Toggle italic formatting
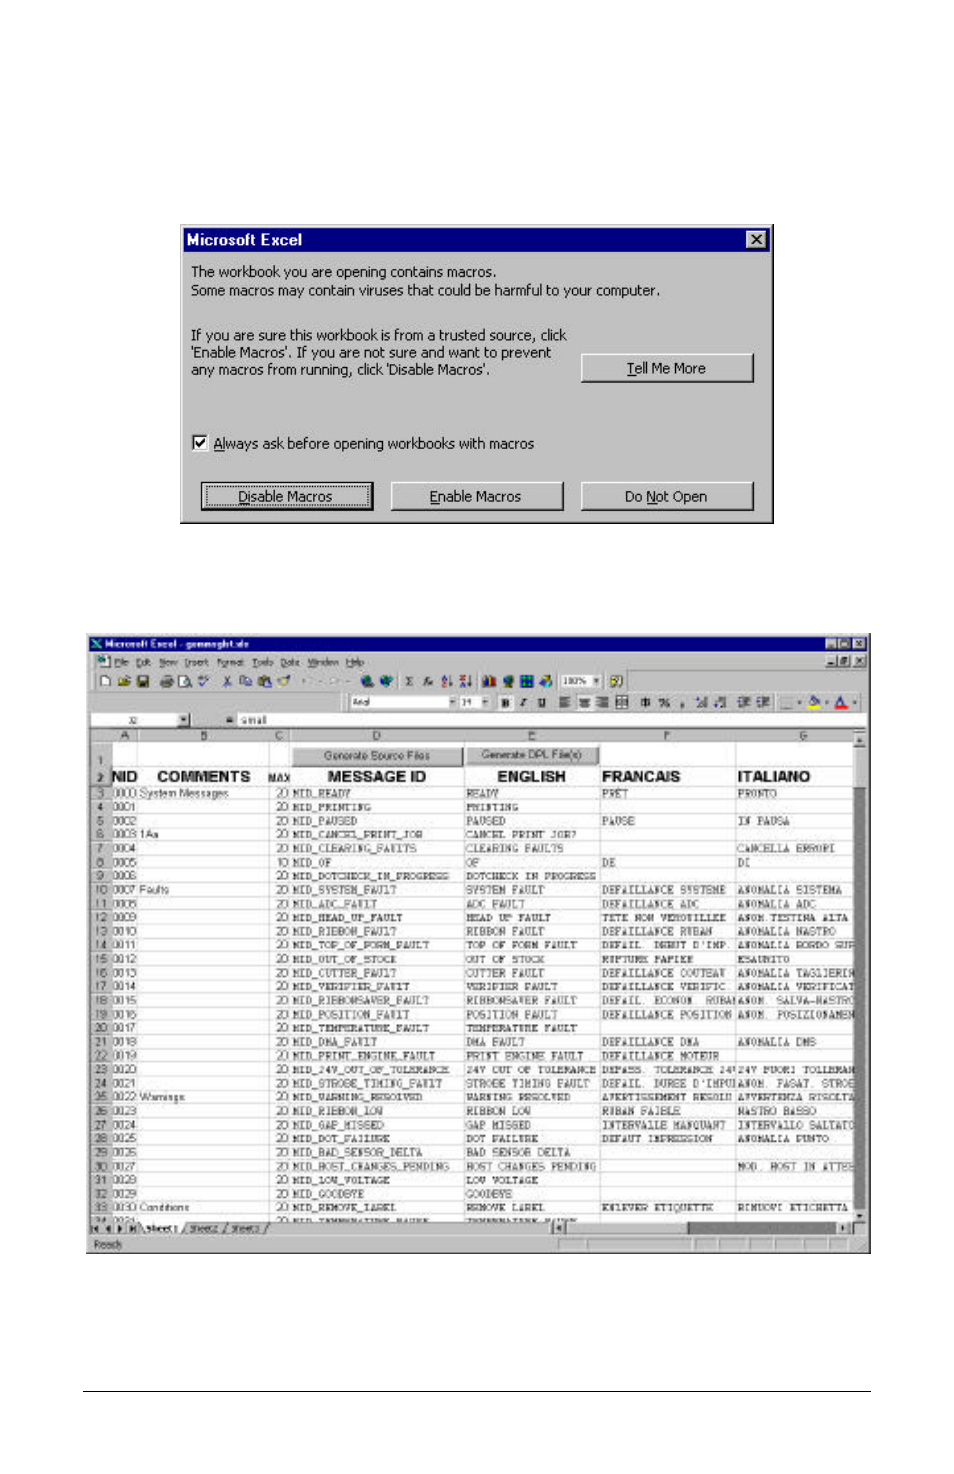This screenshot has width=954, height=1474. (x=523, y=703)
